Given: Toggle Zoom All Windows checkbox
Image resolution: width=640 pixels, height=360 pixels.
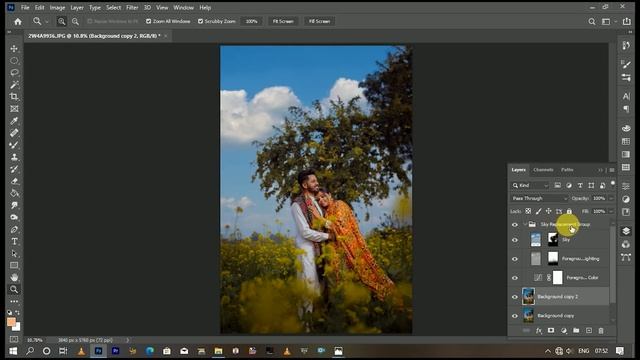Looking at the screenshot, I should click(149, 21).
